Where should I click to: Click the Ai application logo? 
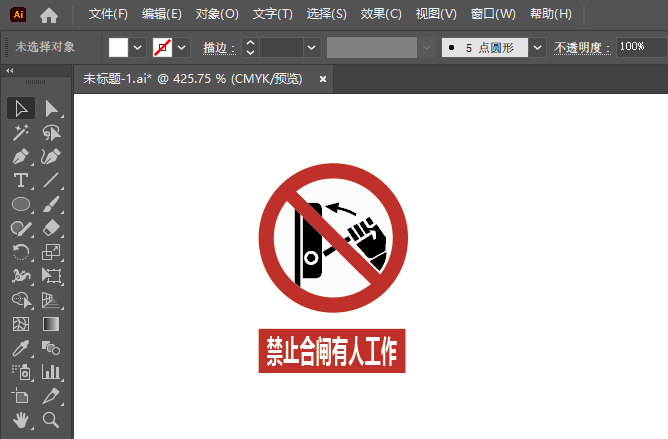point(18,14)
